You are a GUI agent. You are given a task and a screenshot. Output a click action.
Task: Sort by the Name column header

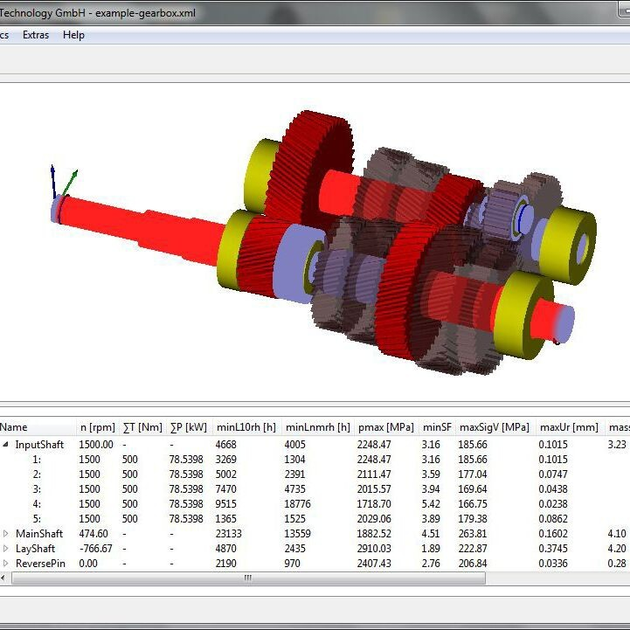point(15,427)
